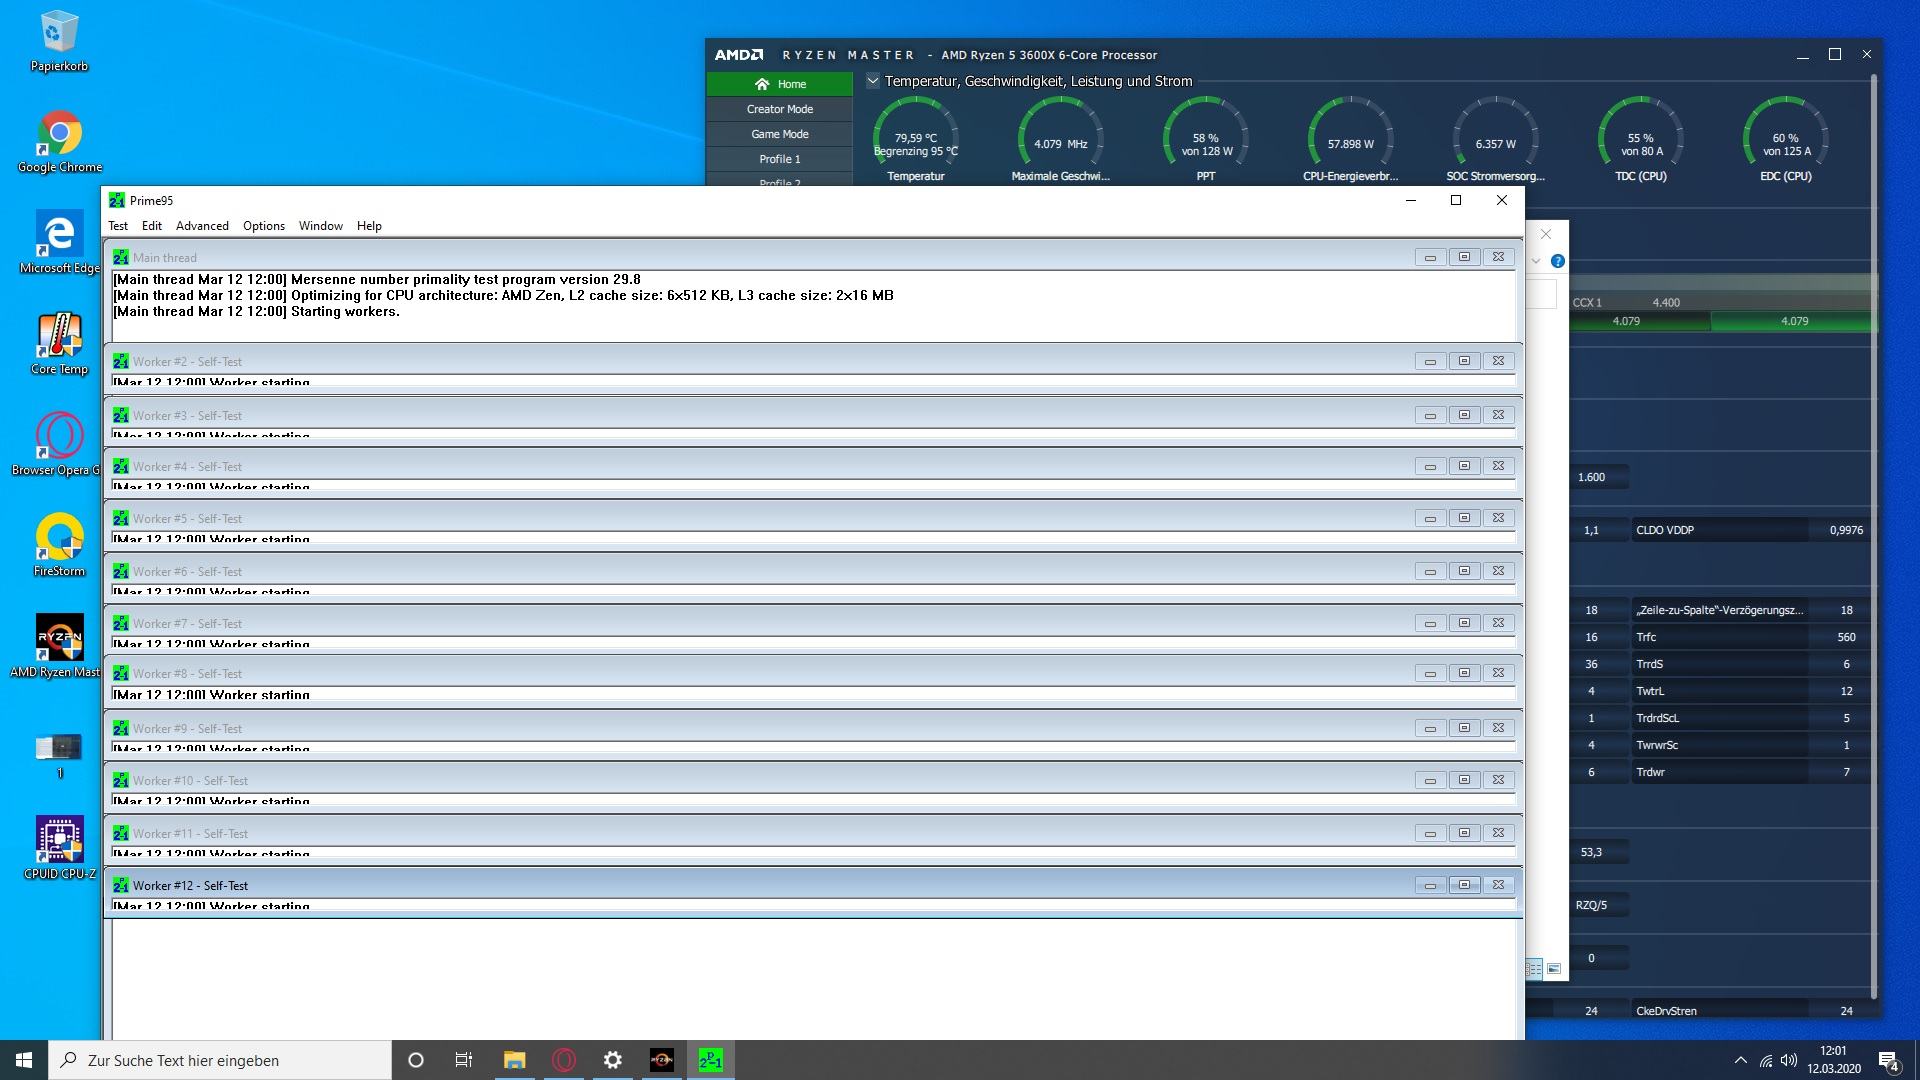Viewport: 1920px width, 1080px height.
Task: Open CPUID CPU-Z desktop shortcut
Action: point(59,841)
